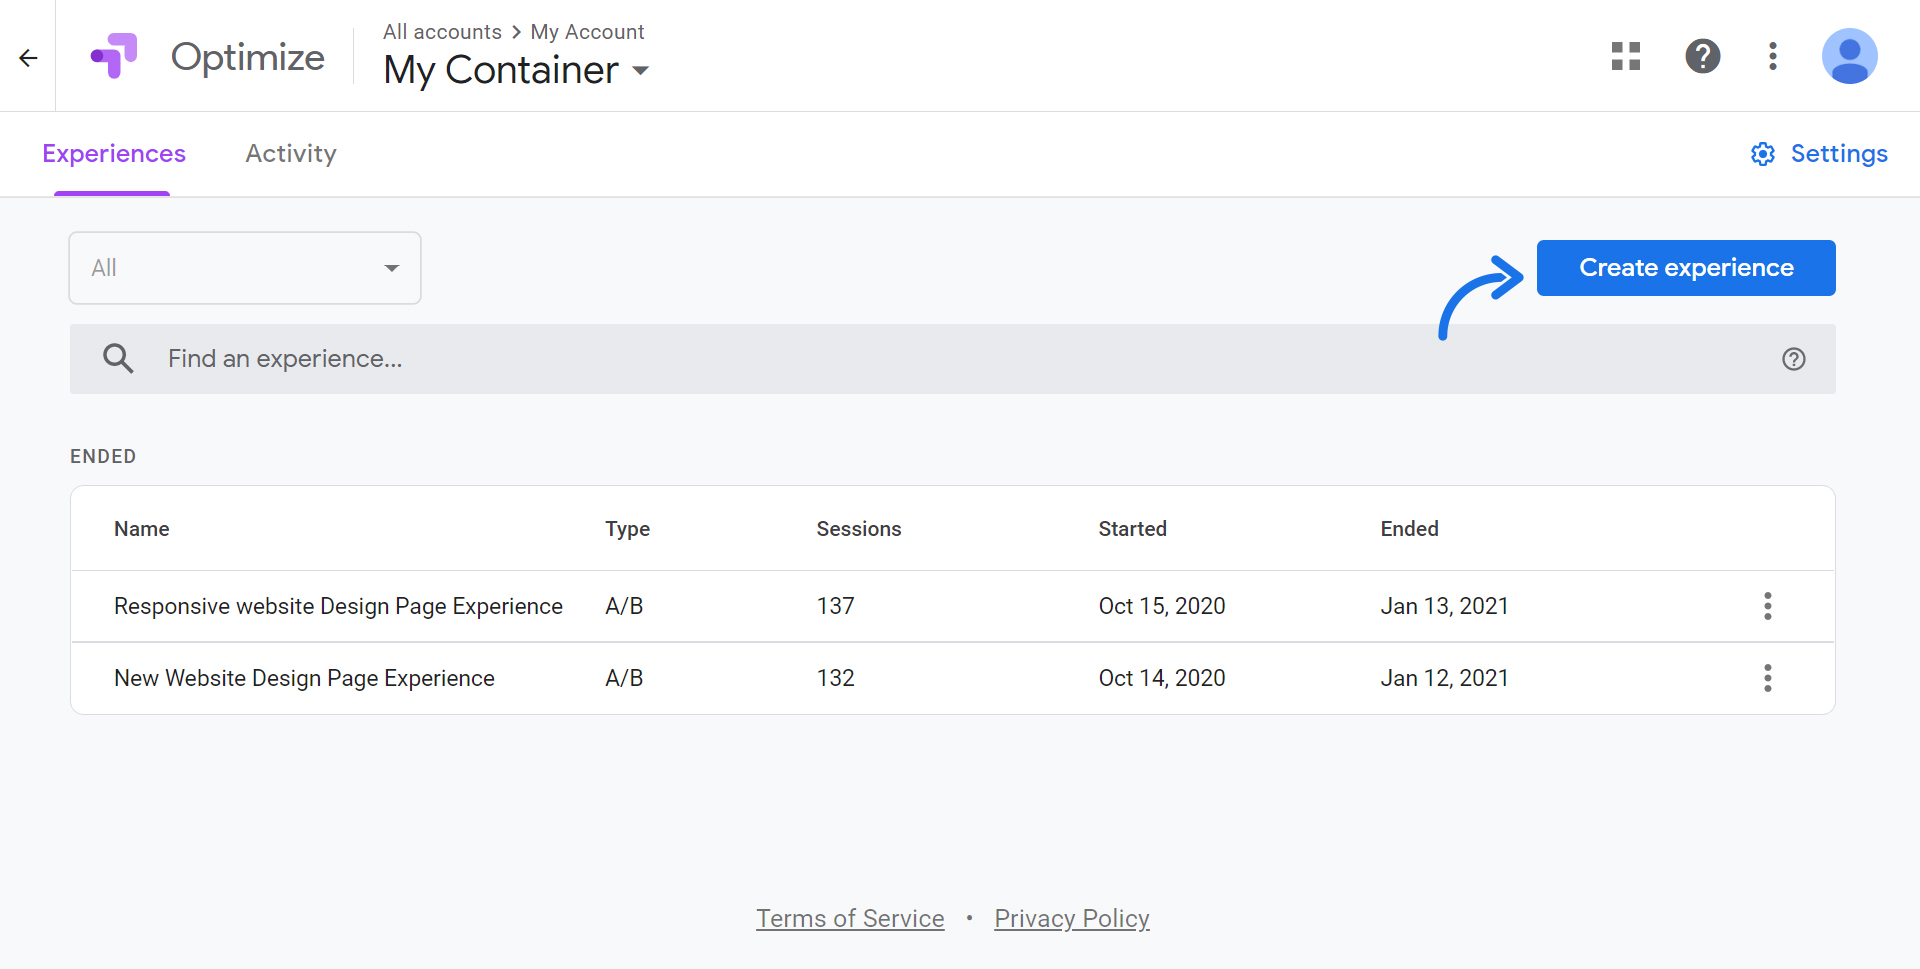Click the Type column header

pos(627,529)
